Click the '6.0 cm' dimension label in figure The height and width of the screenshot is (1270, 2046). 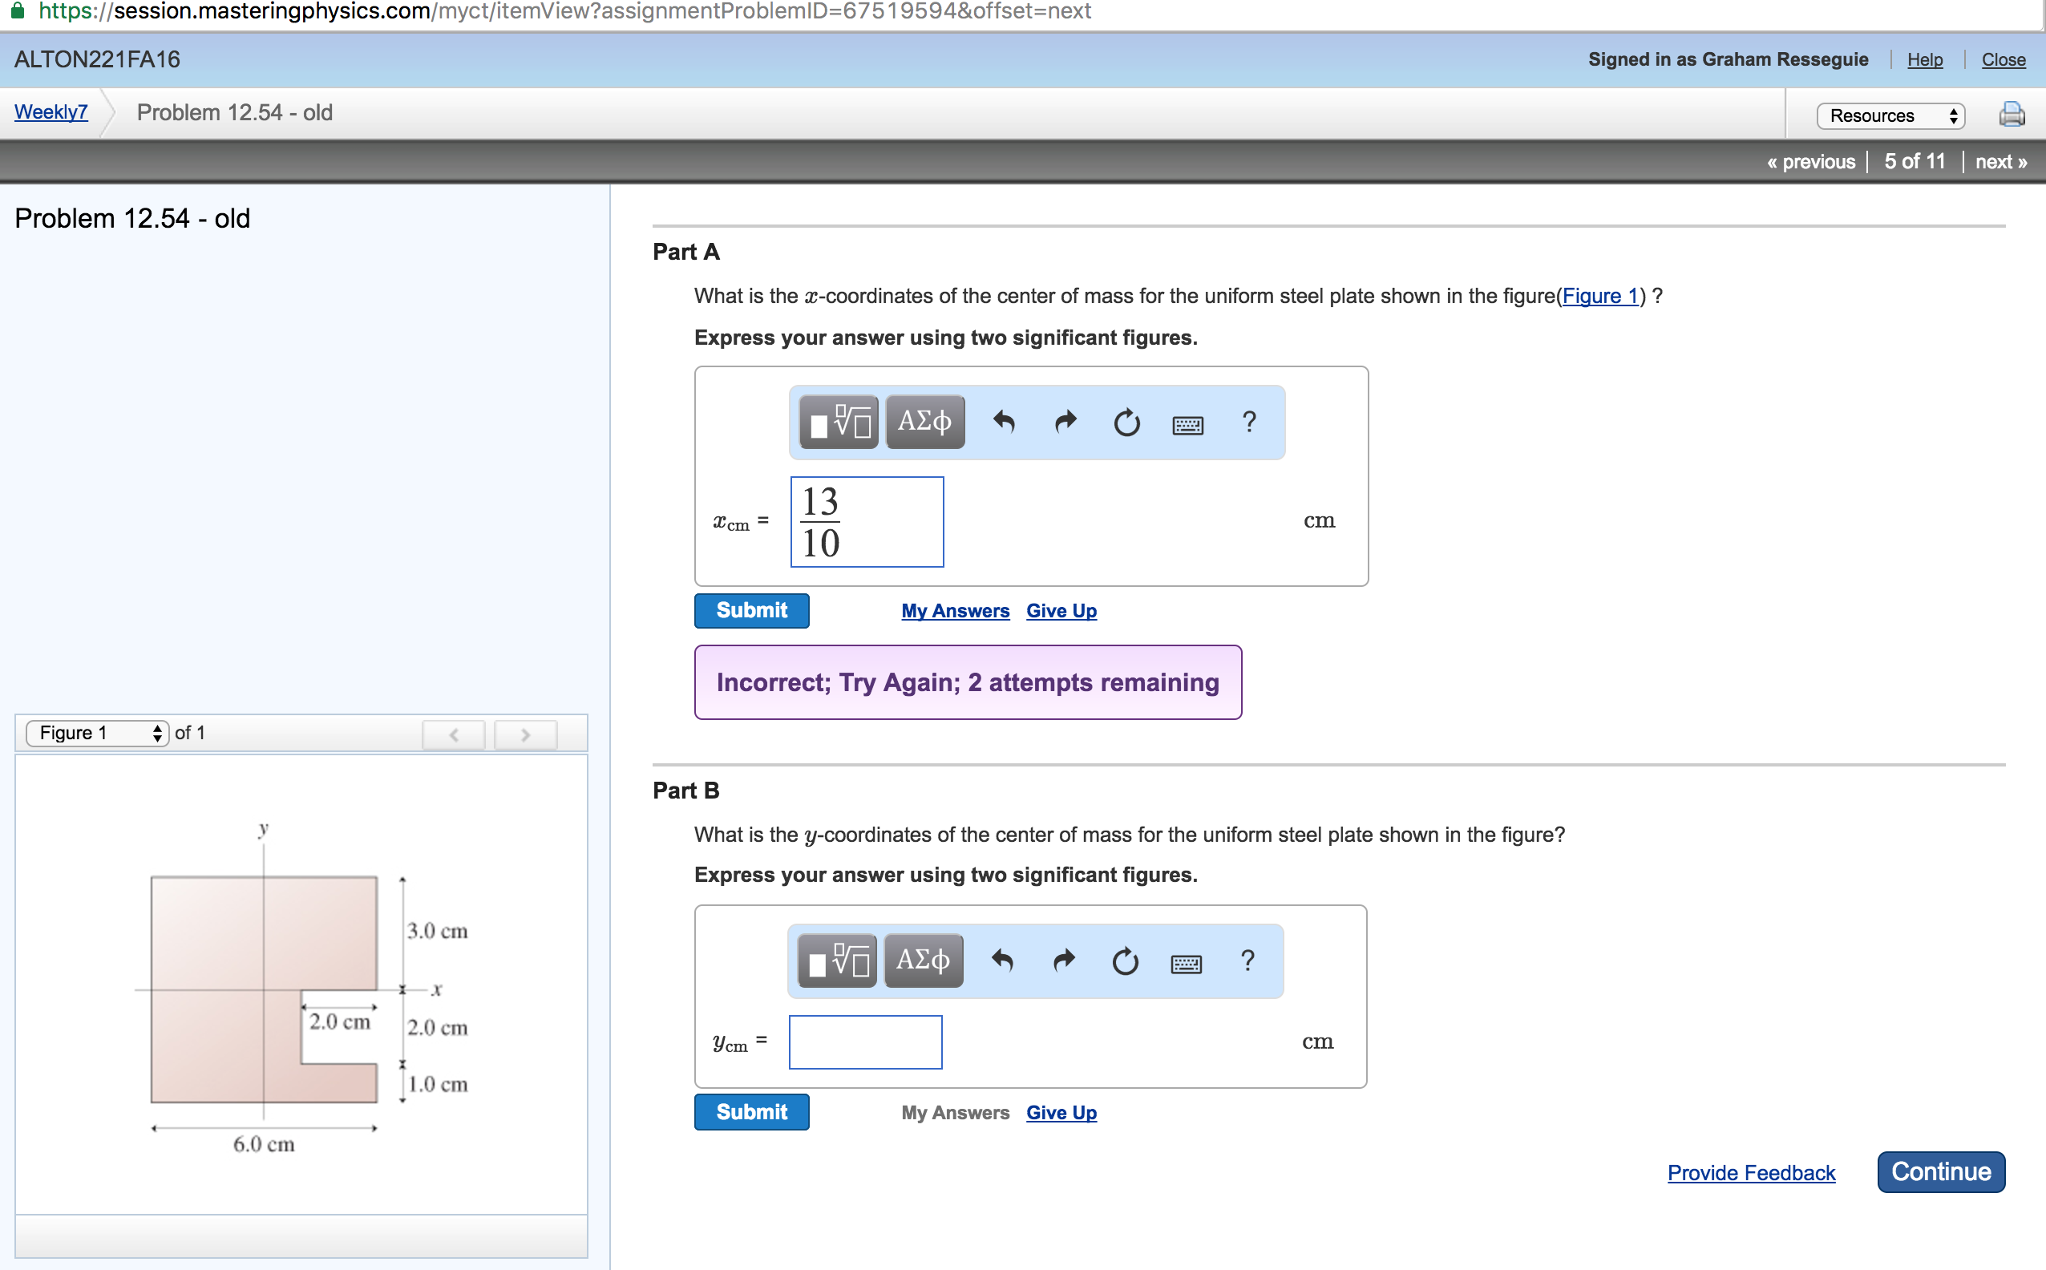[x=264, y=1144]
